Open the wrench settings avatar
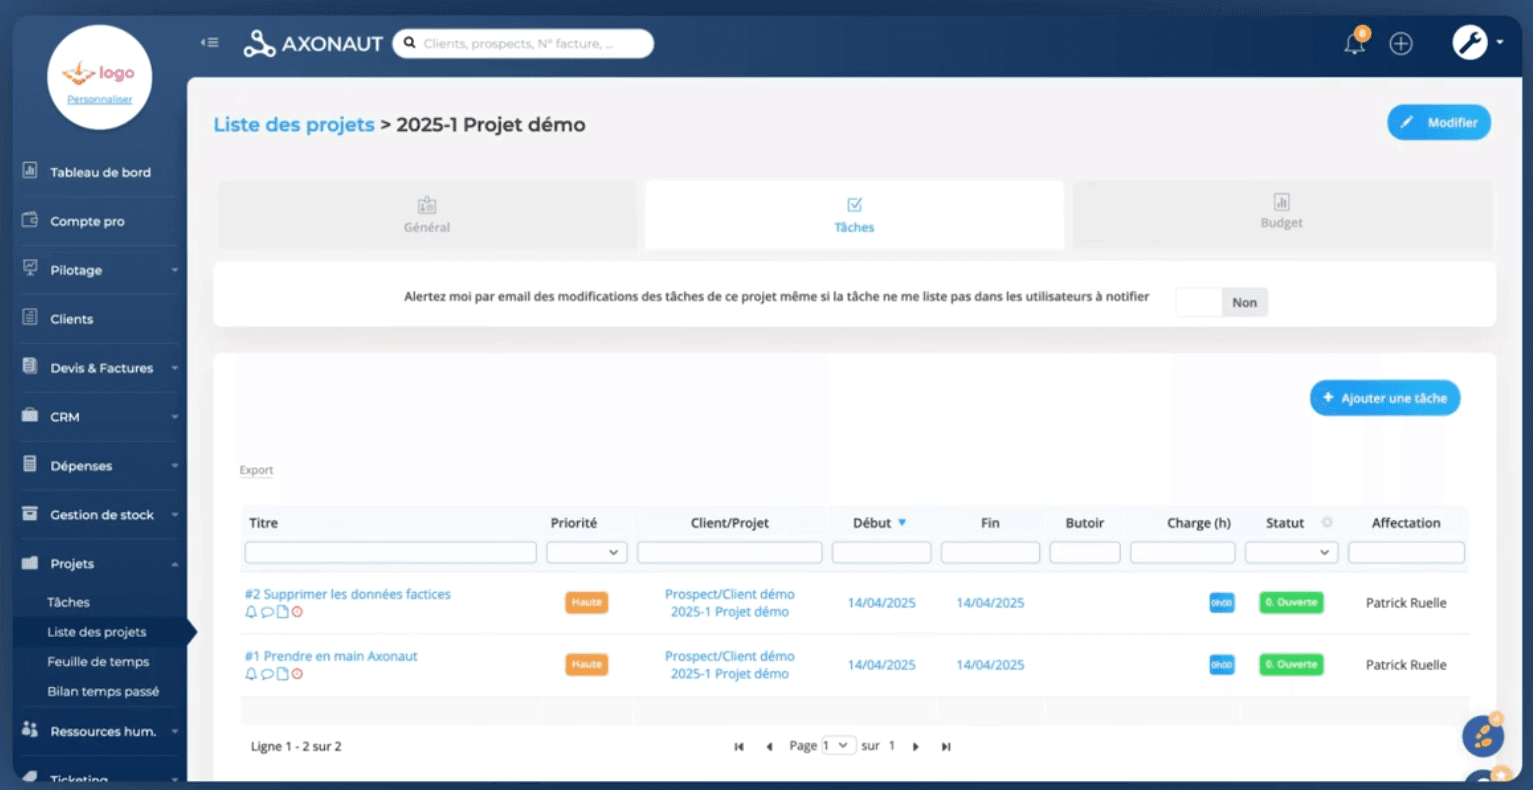This screenshot has height=790, width=1533. [x=1469, y=43]
